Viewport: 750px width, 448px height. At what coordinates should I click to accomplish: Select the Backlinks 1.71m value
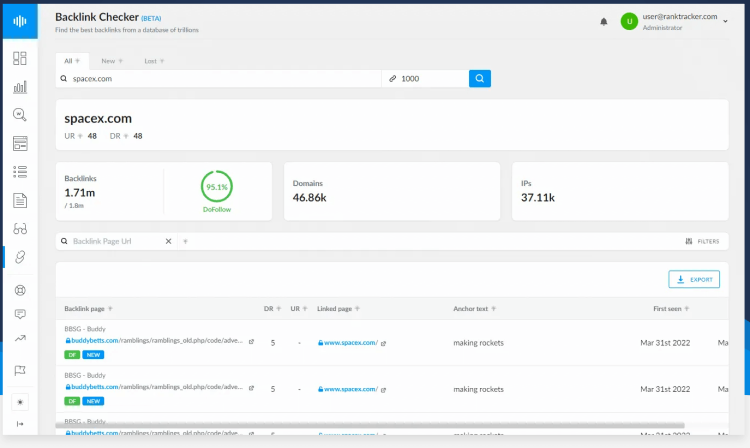pyautogui.click(x=80, y=193)
